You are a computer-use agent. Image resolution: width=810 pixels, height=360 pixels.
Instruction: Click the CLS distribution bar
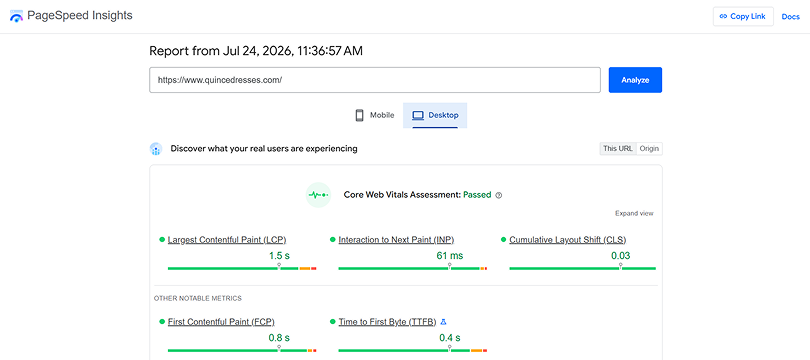[582, 269]
